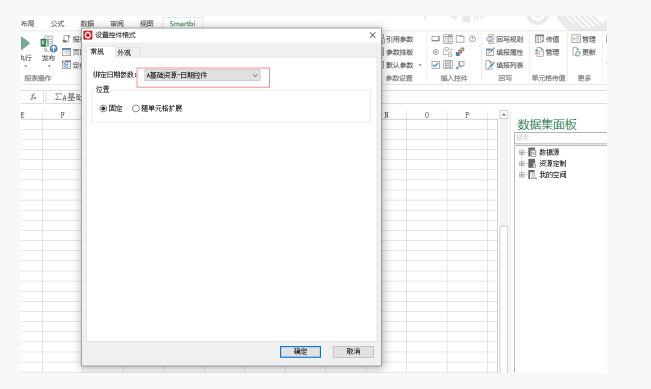Switch to the 常规 tab in dialog
Image resolution: width=651 pixels, height=389 pixels.
coord(97,51)
